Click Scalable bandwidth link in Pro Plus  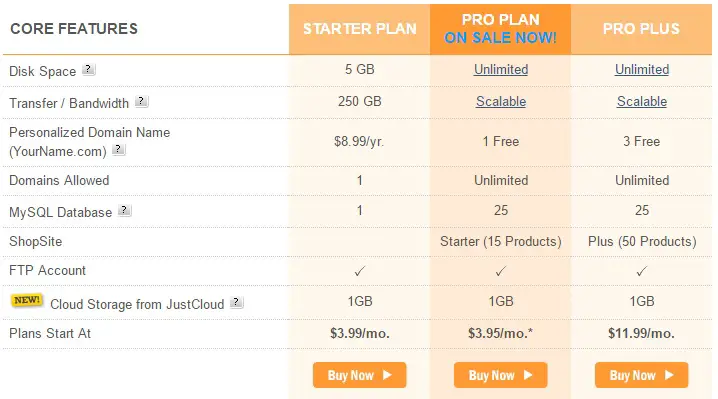point(642,101)
